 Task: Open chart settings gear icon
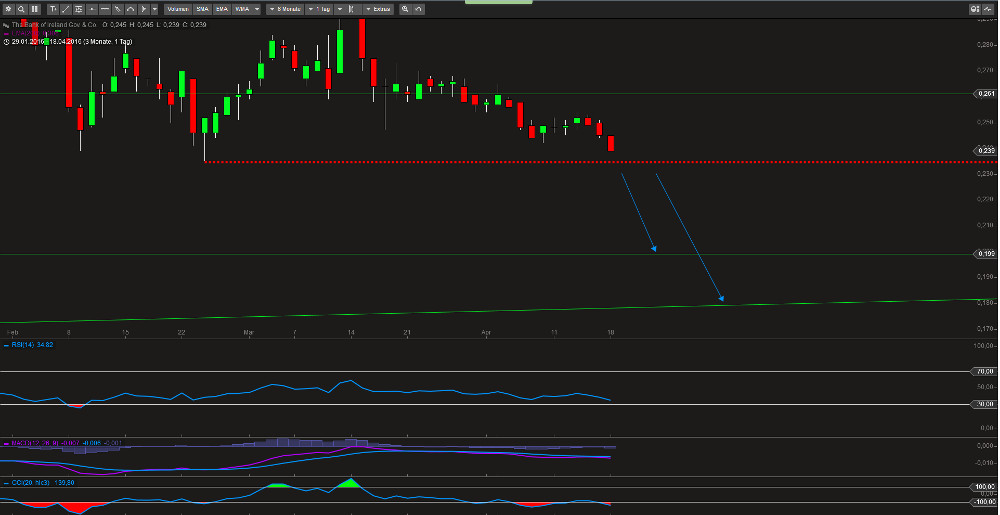click(x=9, y=9)
